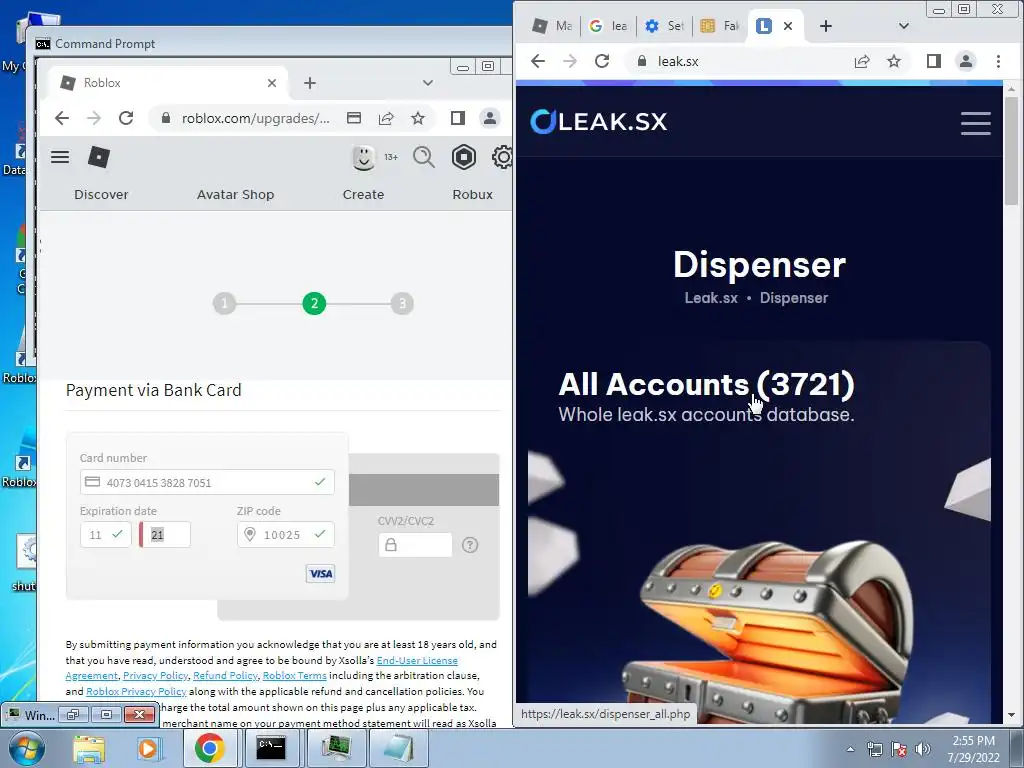Open a new tab in leak.sx window
1024x768 pixels.
[x=826, y=26]
